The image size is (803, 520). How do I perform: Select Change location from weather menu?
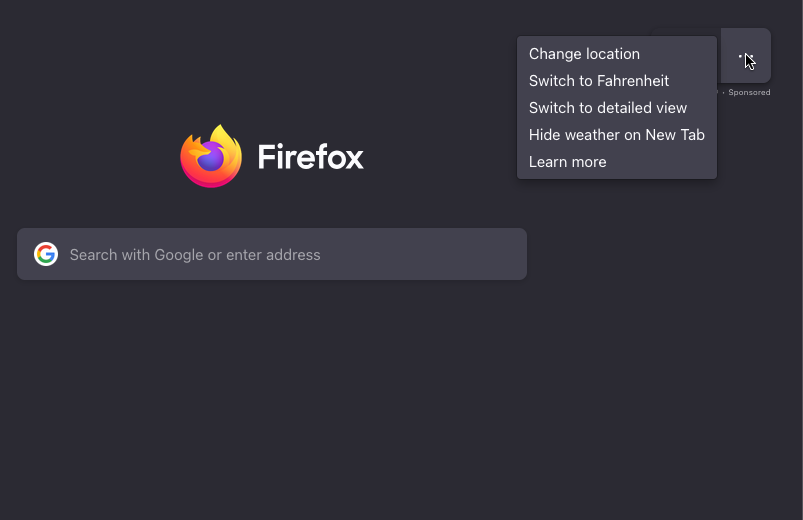point(584,54)
